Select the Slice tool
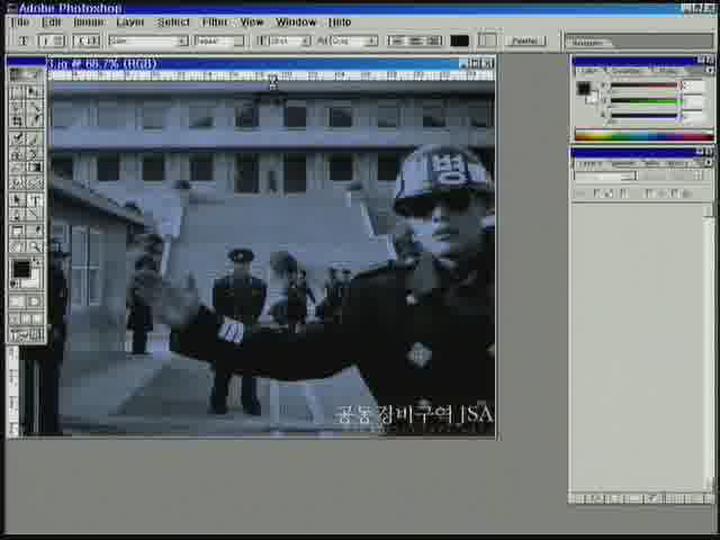720x540 pixels. tap(34, 121)
